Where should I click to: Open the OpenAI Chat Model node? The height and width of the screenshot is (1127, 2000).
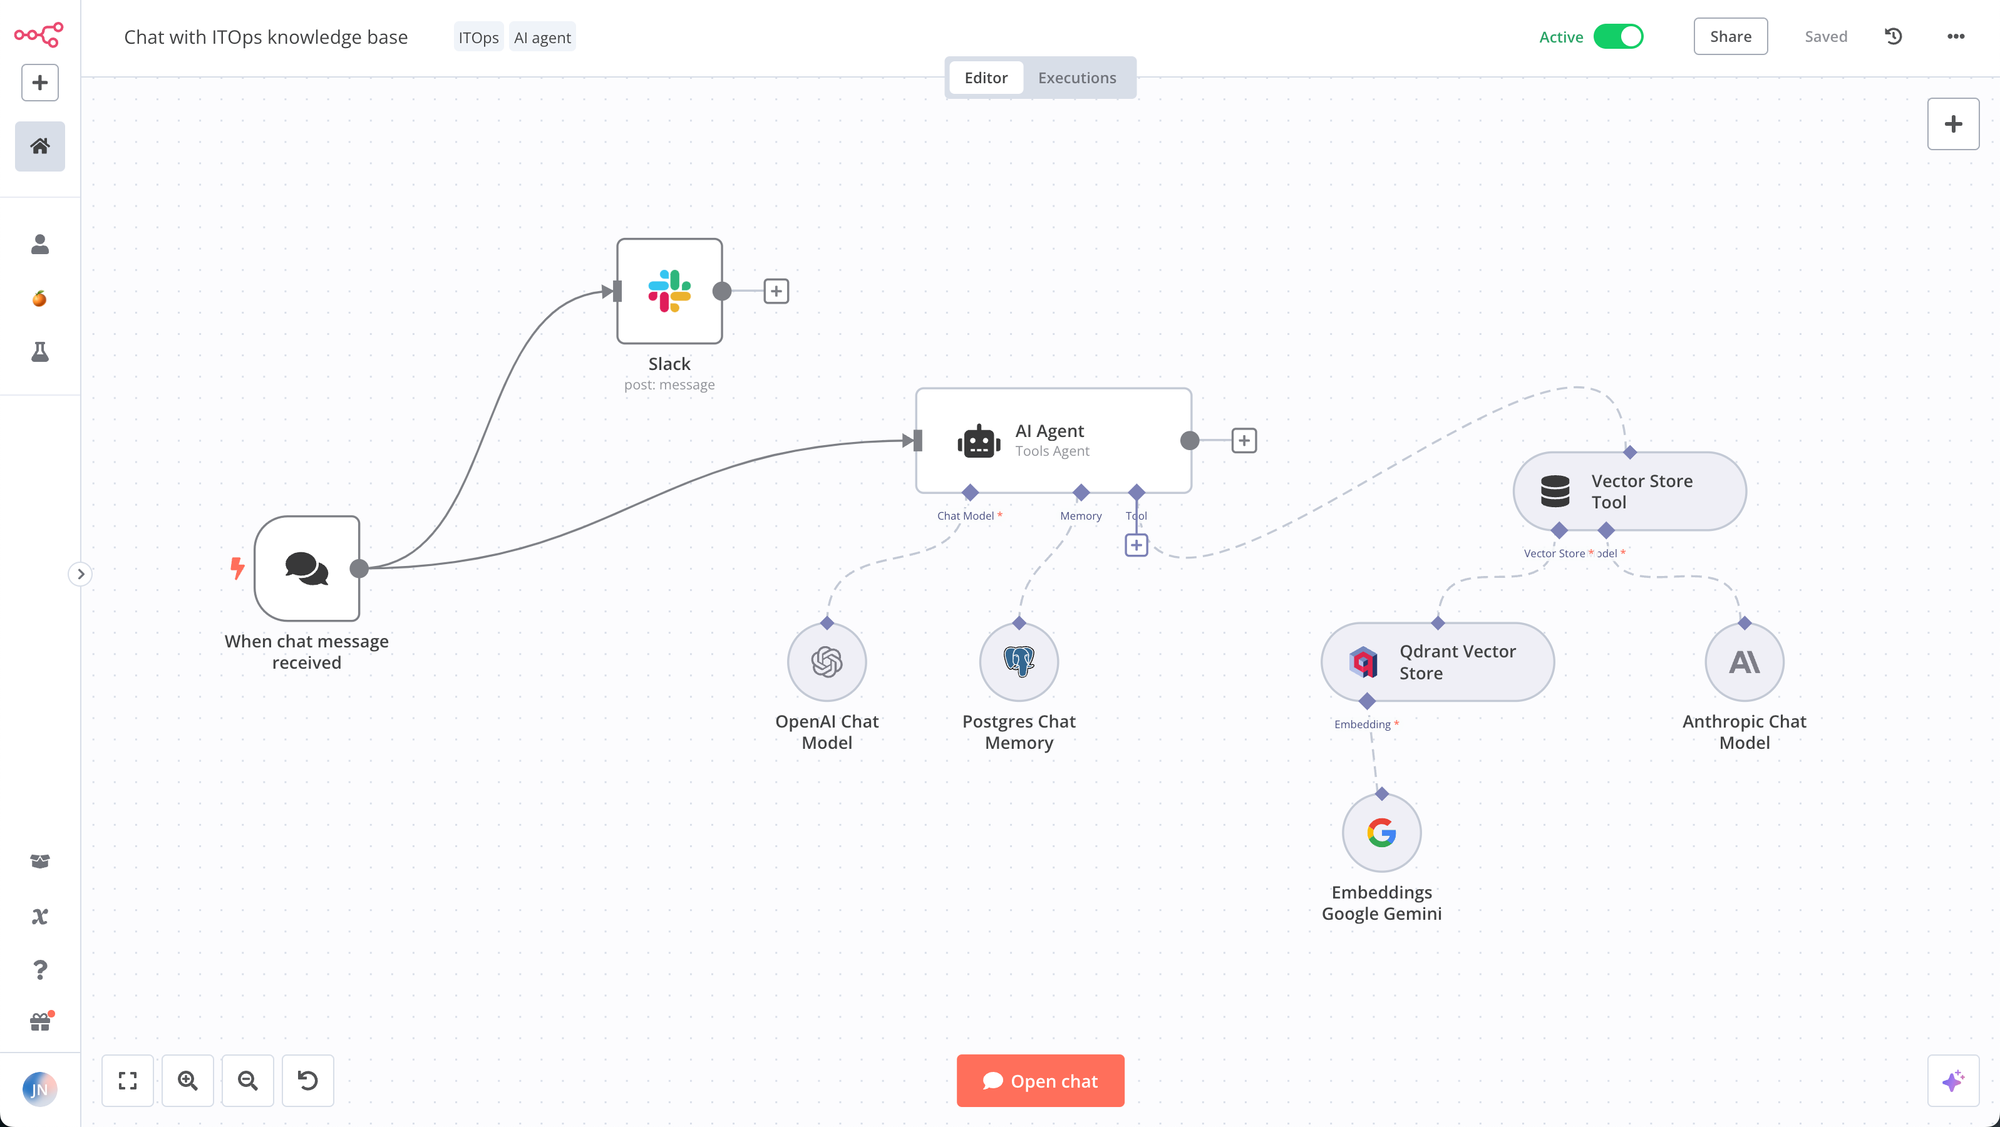click(827, 662)
